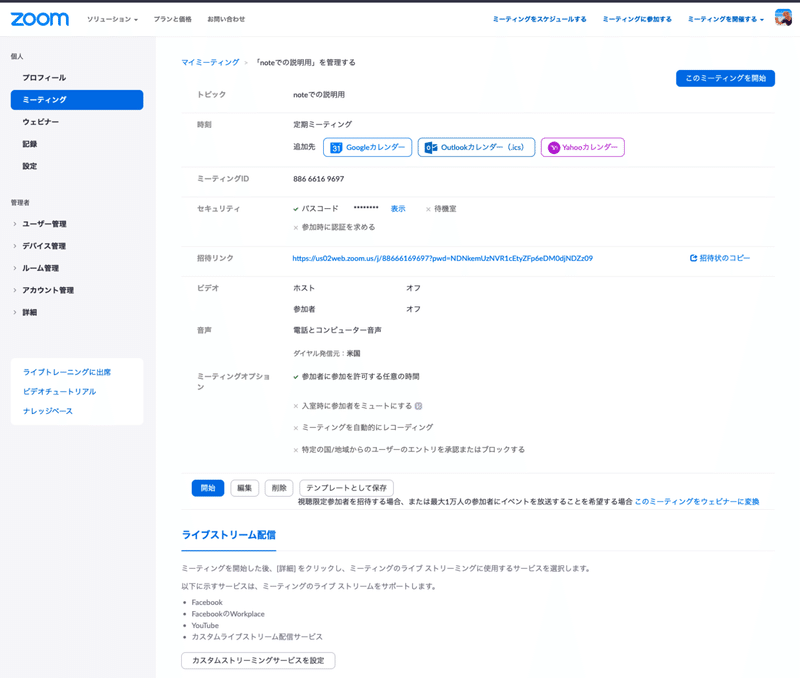The width and height of the screenshot is (800, 678).
Task: Select ミーティング in the sidebar
Action: [x=77, y=100]
